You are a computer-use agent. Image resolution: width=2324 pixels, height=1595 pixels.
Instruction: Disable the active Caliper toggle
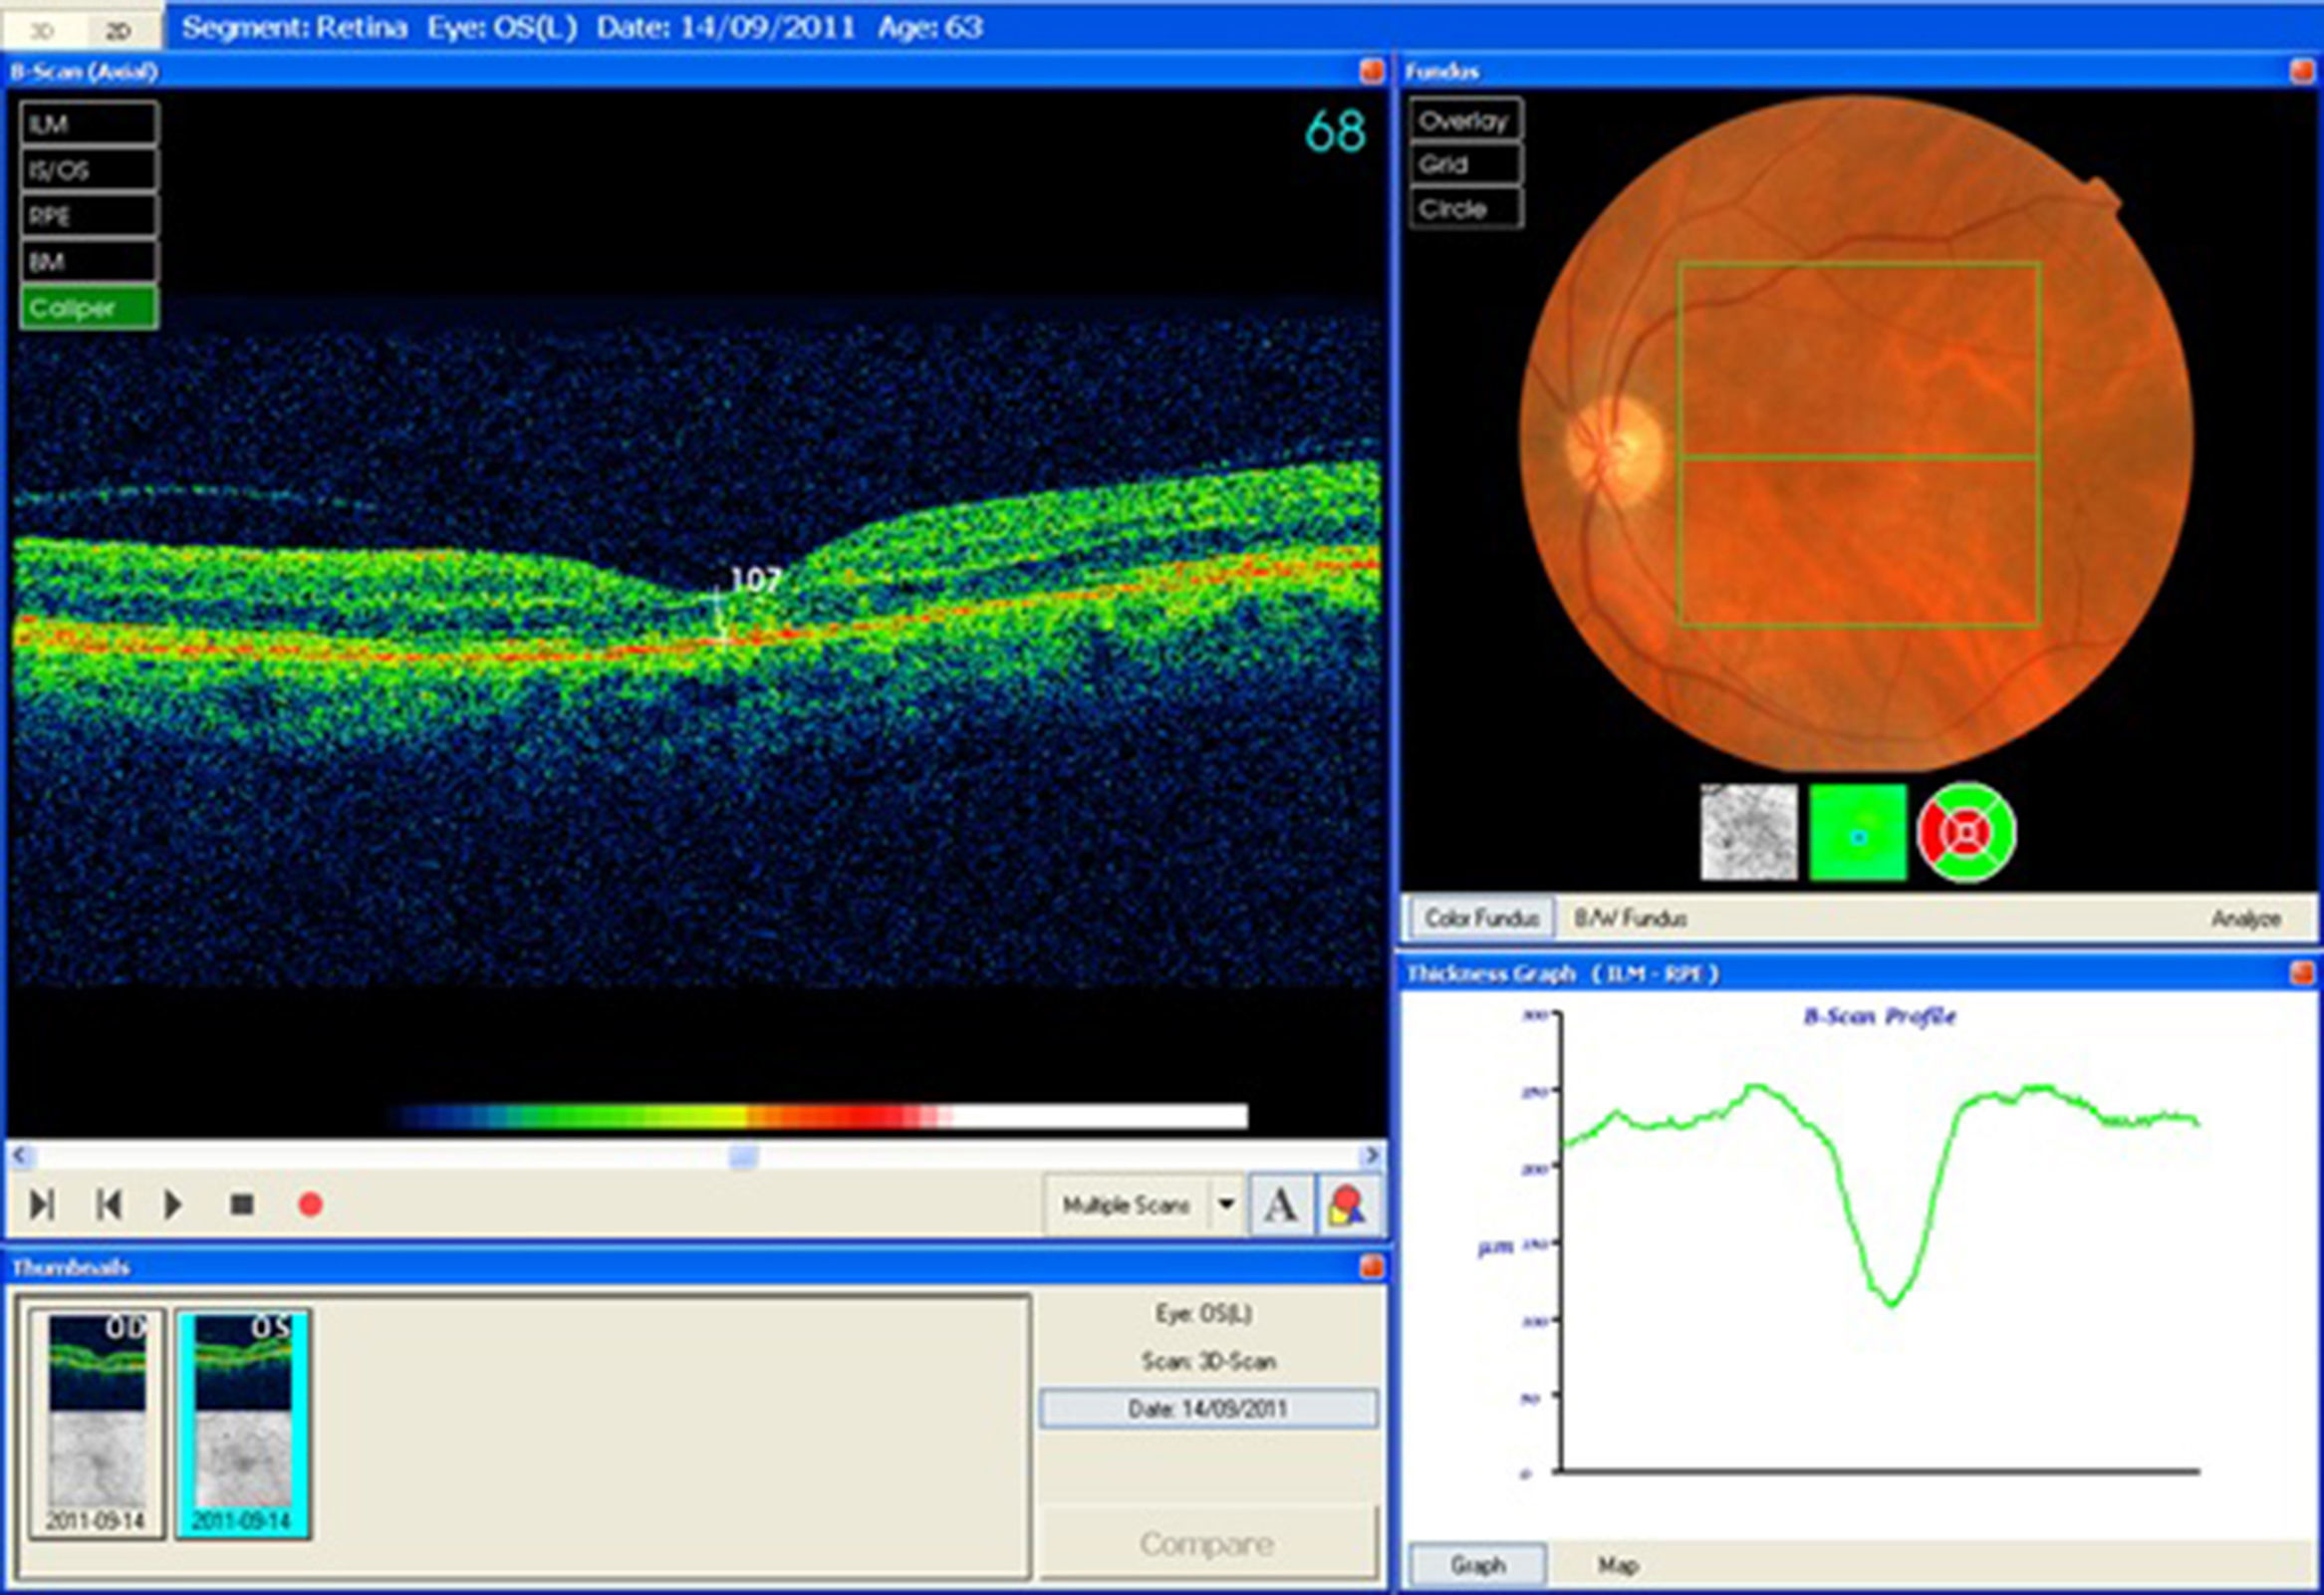point(88,307)
